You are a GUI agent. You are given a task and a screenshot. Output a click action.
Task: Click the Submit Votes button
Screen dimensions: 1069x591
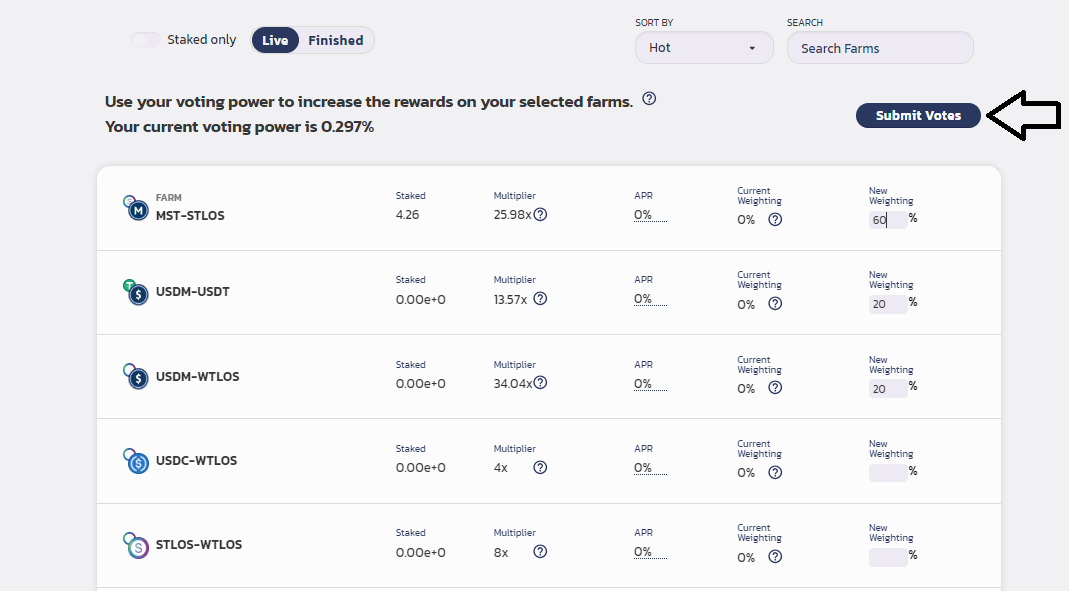pyautogui.click(x=918, y=116)
